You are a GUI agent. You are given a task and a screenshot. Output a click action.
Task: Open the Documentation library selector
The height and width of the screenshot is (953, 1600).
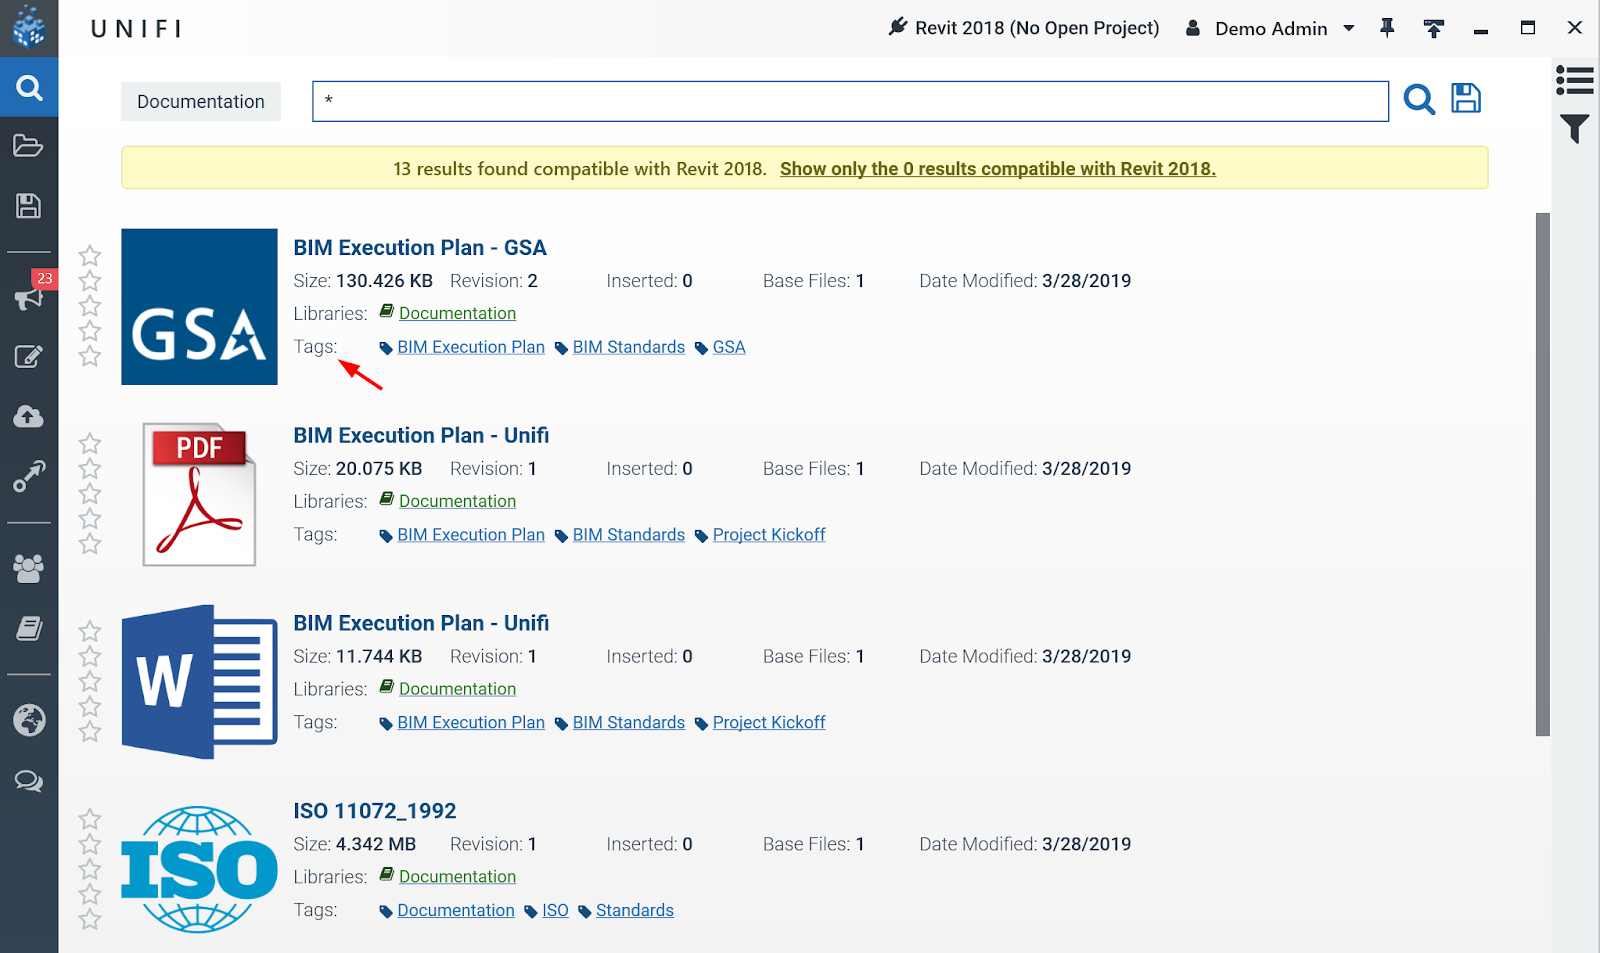click(201, 101)
